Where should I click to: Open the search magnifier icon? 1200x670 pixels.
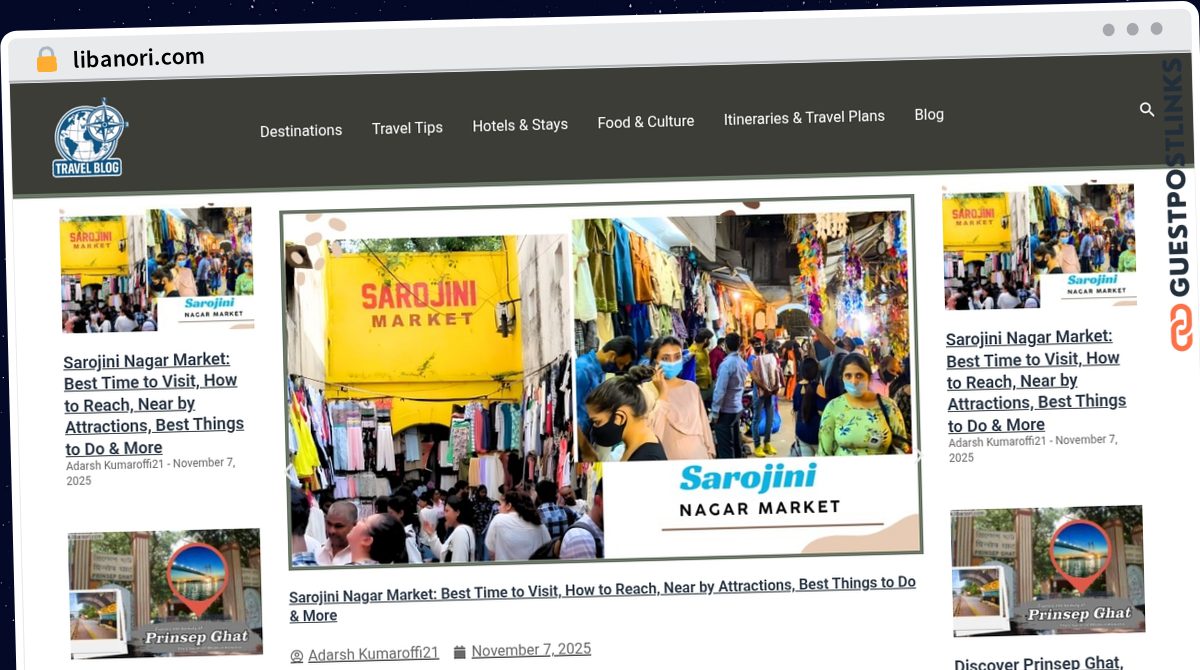click(1147, 109)
